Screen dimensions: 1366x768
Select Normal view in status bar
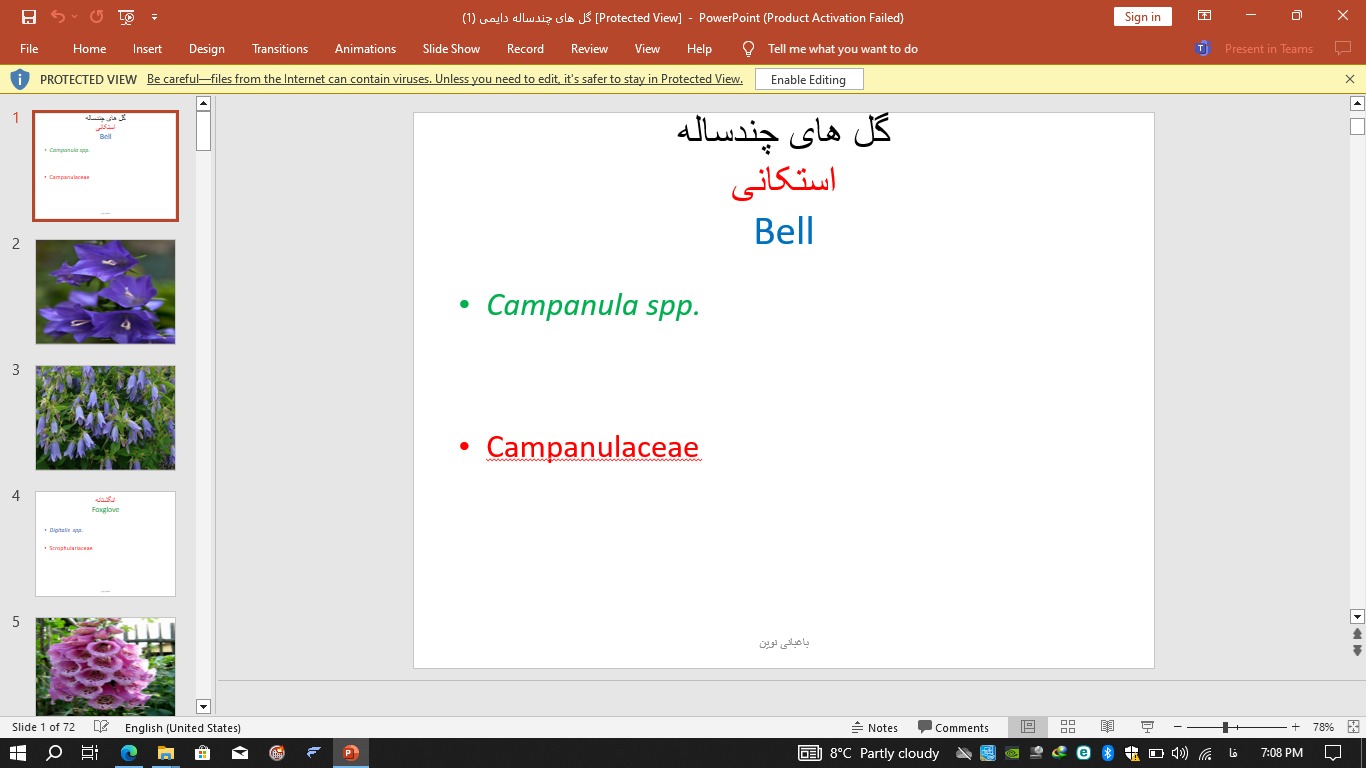tap(1027, 727)
